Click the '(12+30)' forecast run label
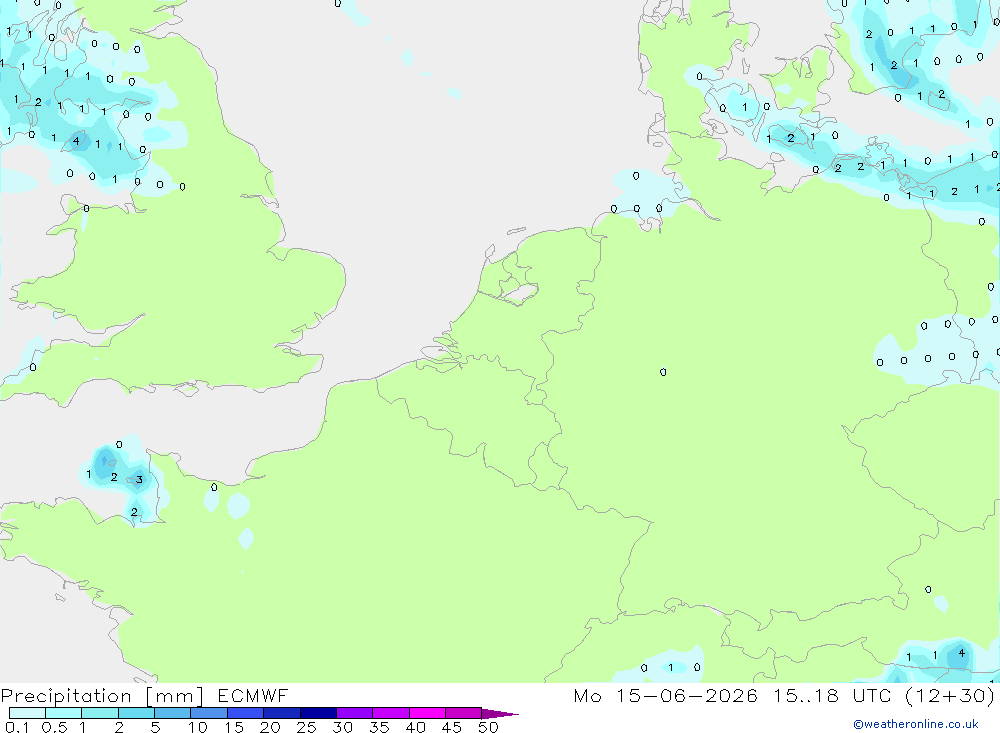 coord(950,696)
